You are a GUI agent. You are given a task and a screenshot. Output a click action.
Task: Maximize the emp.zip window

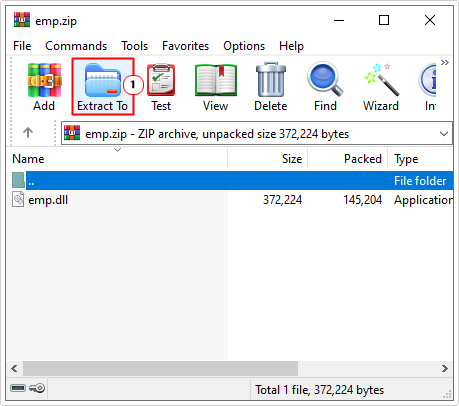tap(384, 20)
